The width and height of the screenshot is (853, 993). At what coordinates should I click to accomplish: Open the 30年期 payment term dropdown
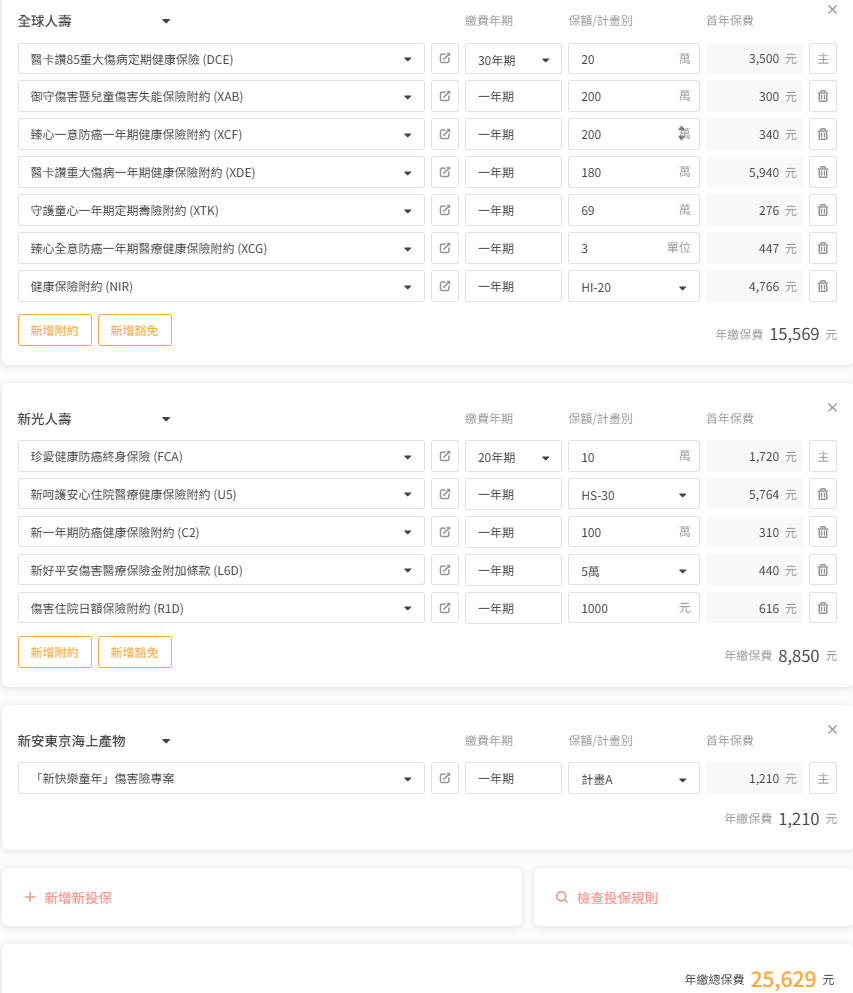513,59
